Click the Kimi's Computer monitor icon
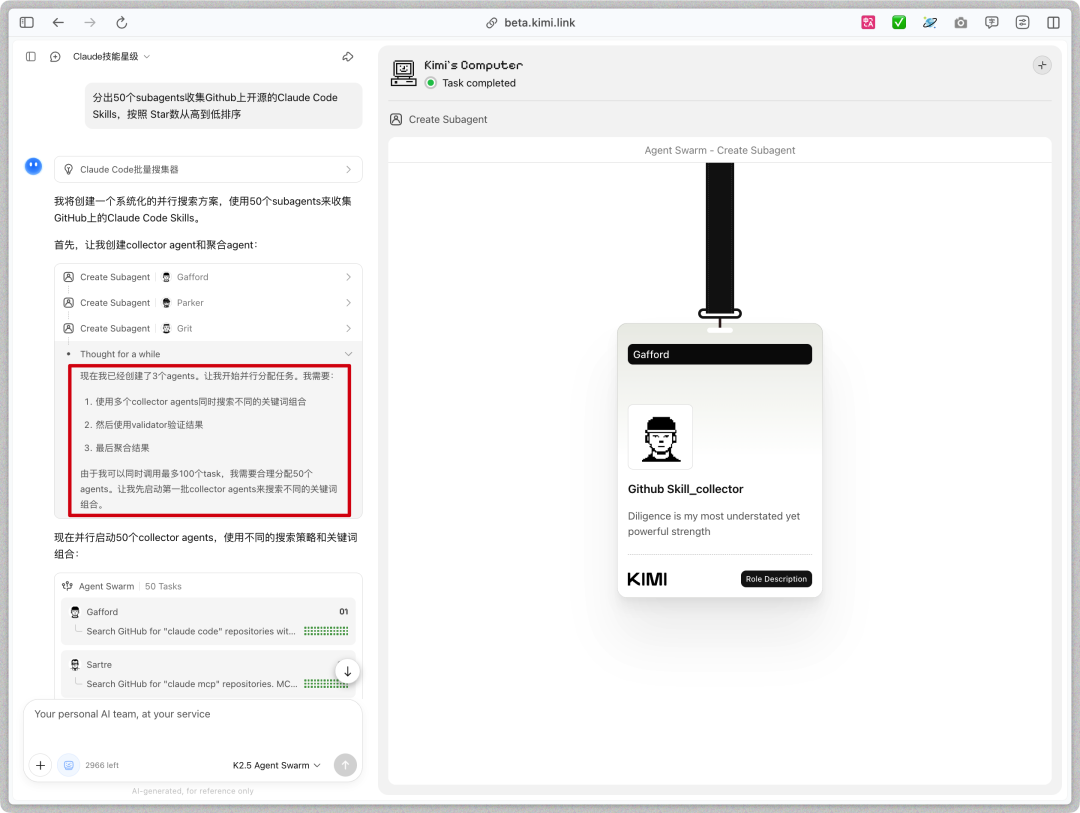The width and height of the screenshot is (1080, 813). point(403,73)
